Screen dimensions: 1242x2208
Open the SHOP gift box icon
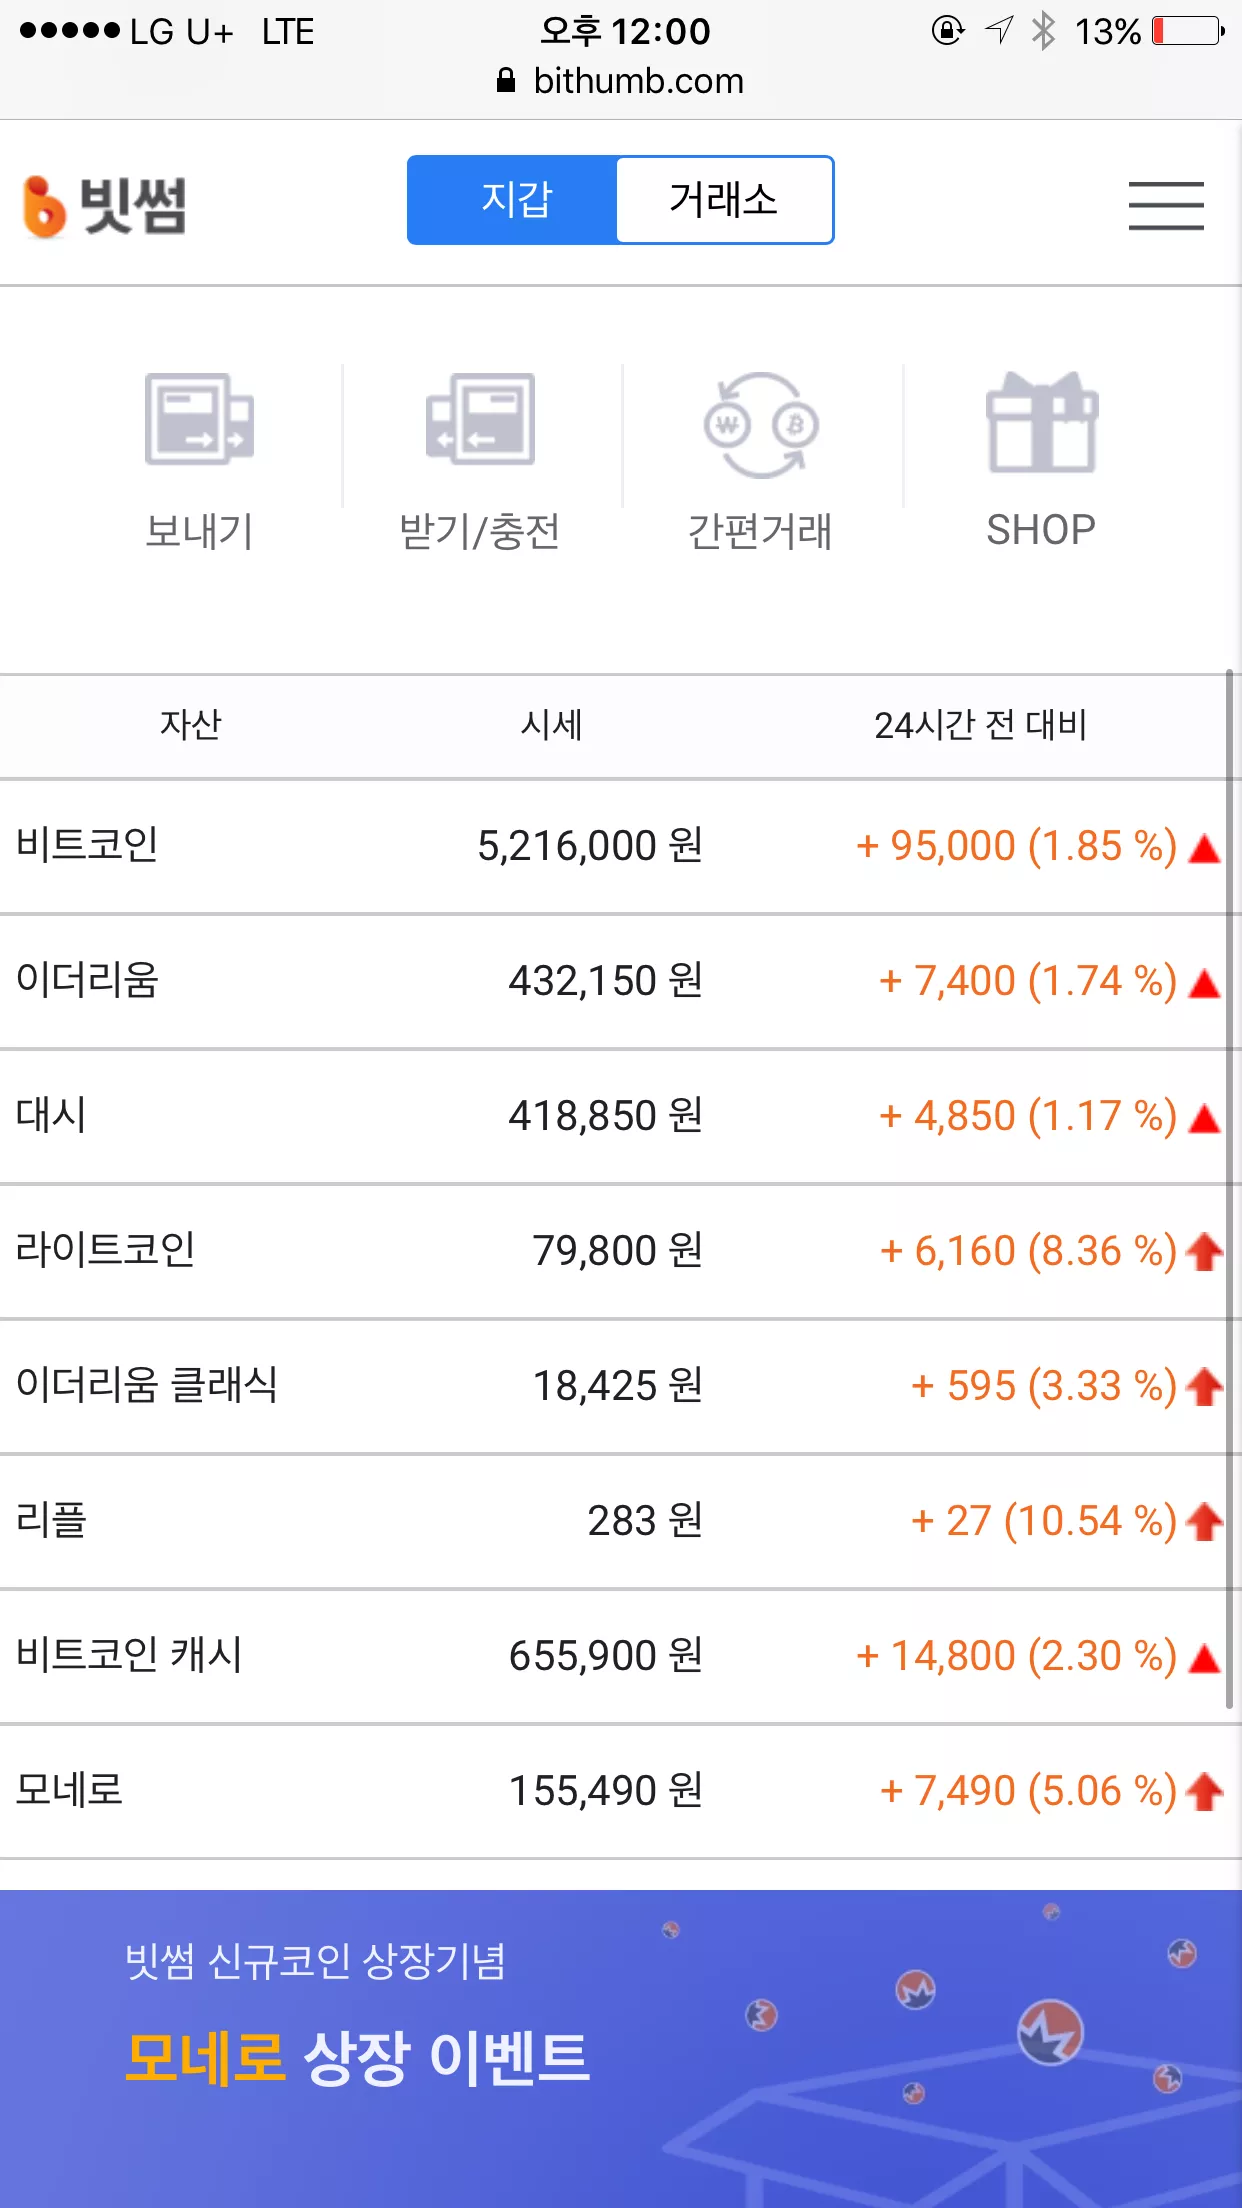pyautogui.click(x=1042, y=421)
